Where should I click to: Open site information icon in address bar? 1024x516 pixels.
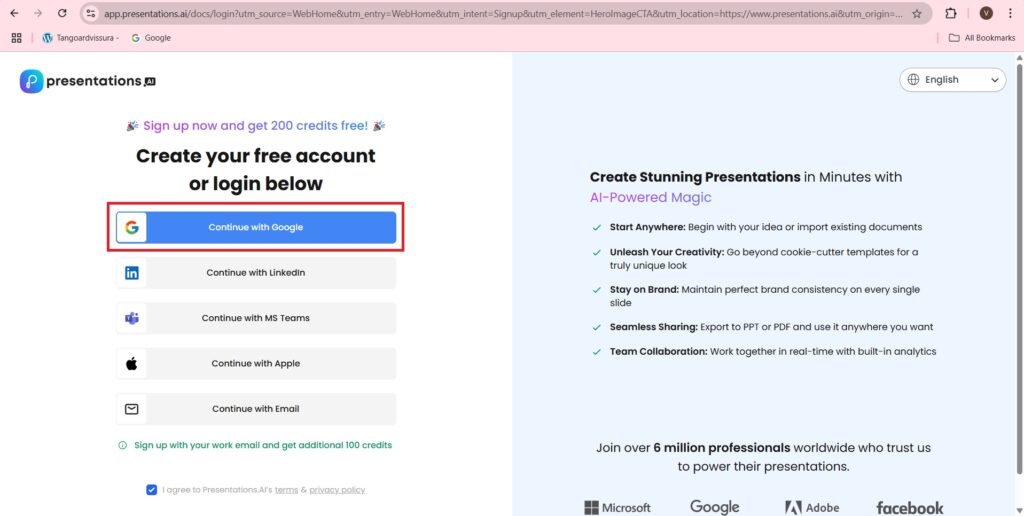[x=91, y=13]
